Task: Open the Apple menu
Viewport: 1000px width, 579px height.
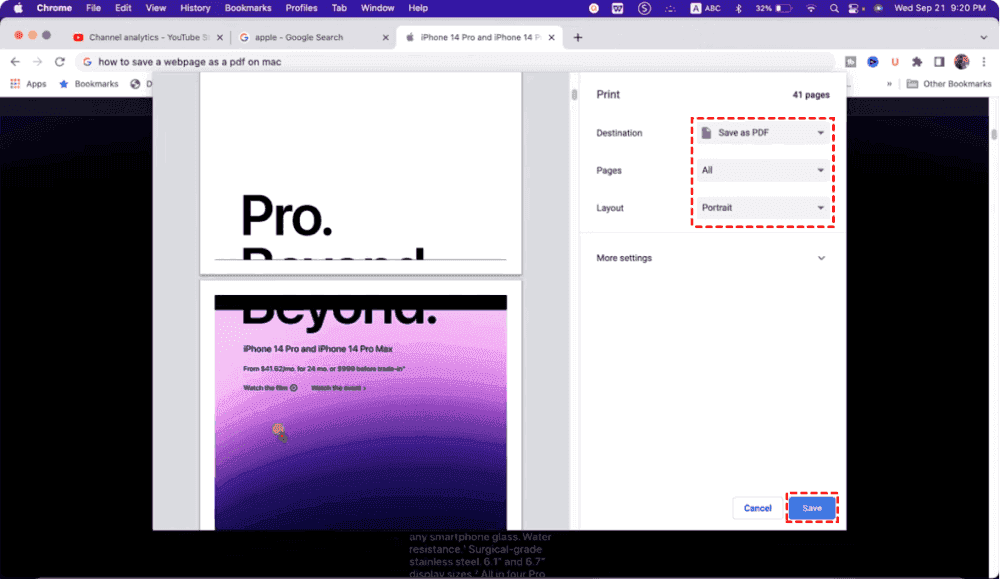Action: pyautogui.click(x=18, y=8)
